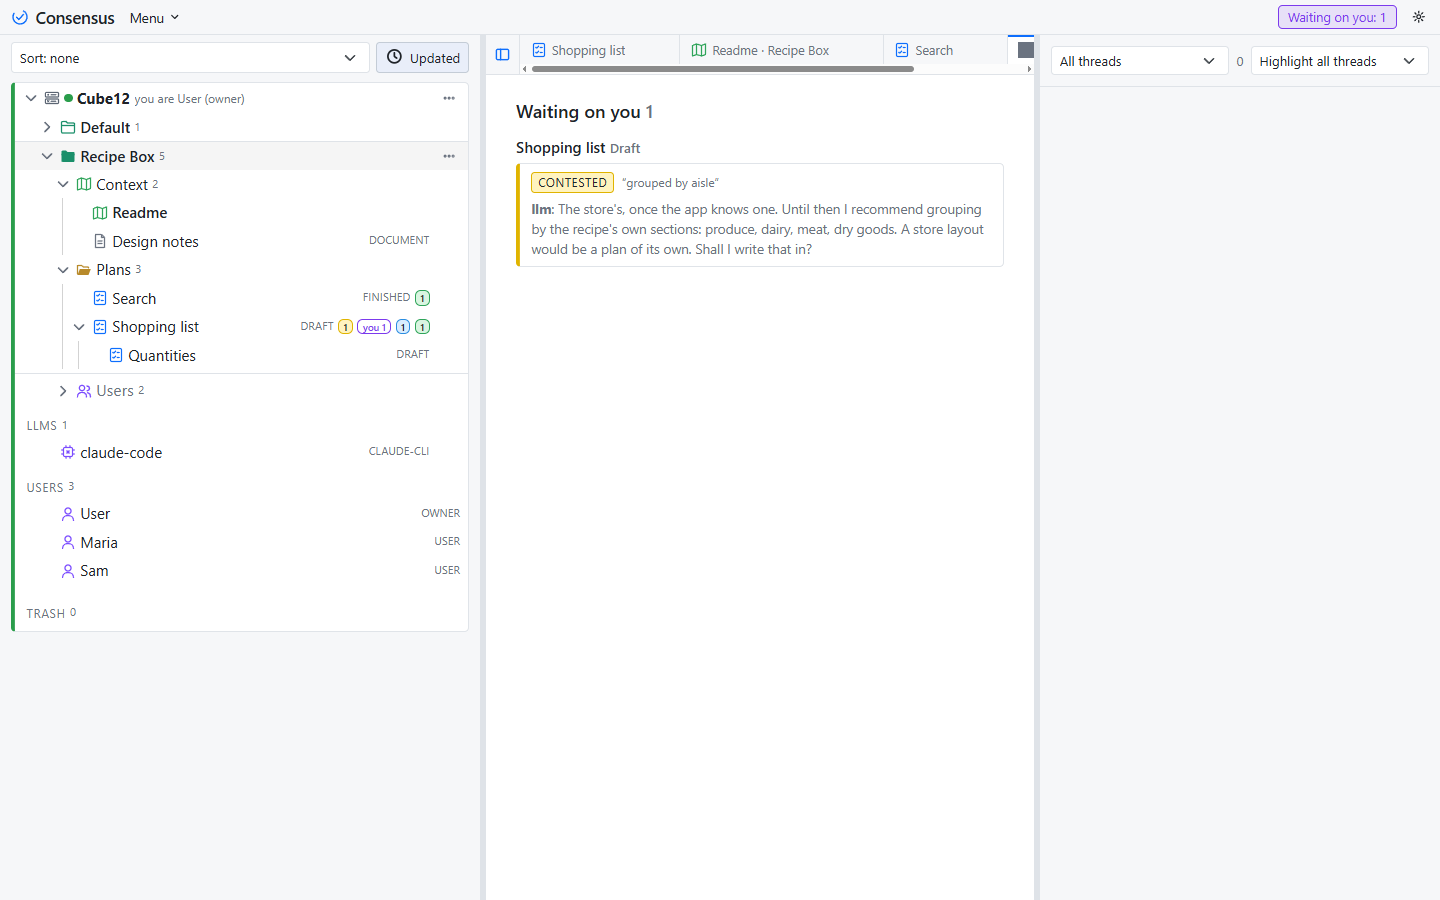Screen dimensions: 1440x900
Task: Toggle the sidebar panel icon beside tabs
Action: (503, 55)
